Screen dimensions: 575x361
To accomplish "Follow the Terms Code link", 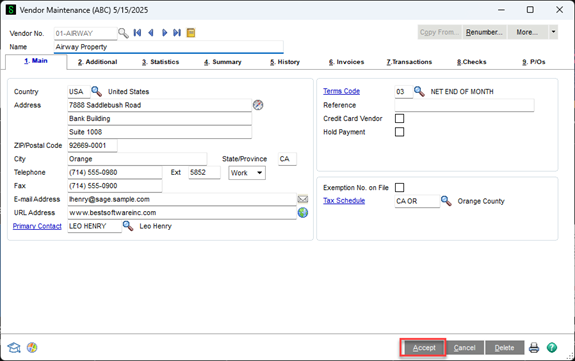I will pyautogui.click(x=341, y=91).
